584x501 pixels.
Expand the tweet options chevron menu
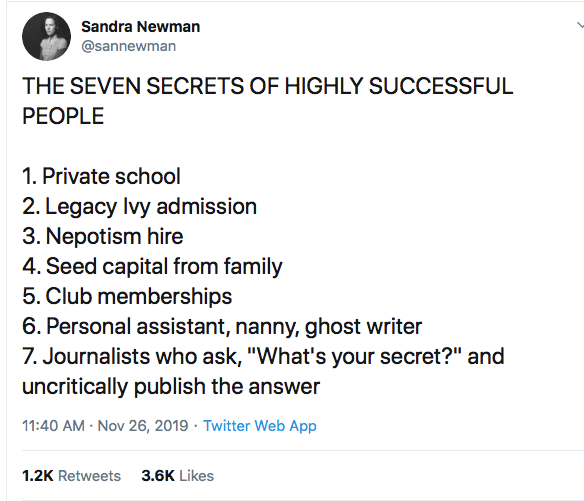[580, 25]
